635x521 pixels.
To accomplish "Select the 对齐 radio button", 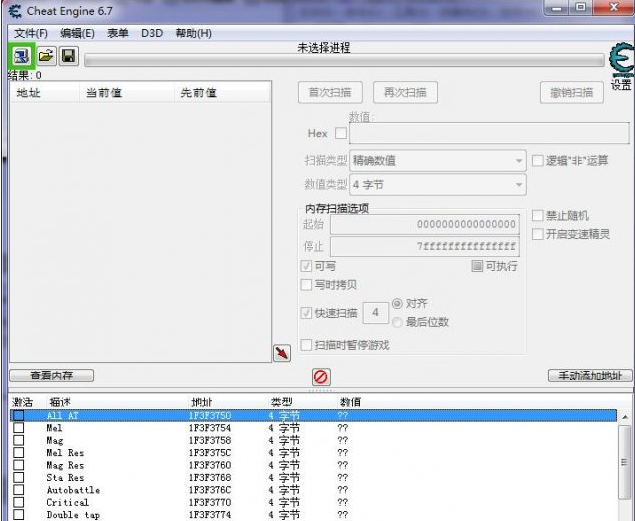I will point(397,303).
